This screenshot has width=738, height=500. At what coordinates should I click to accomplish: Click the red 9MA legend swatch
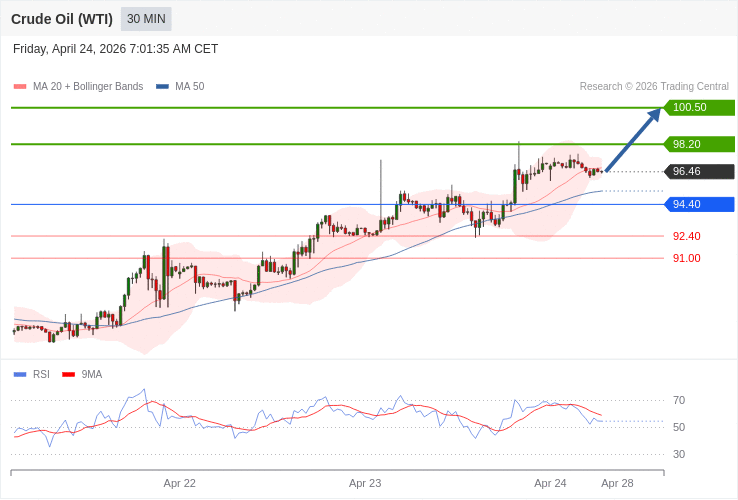click(x=68, y=375)
